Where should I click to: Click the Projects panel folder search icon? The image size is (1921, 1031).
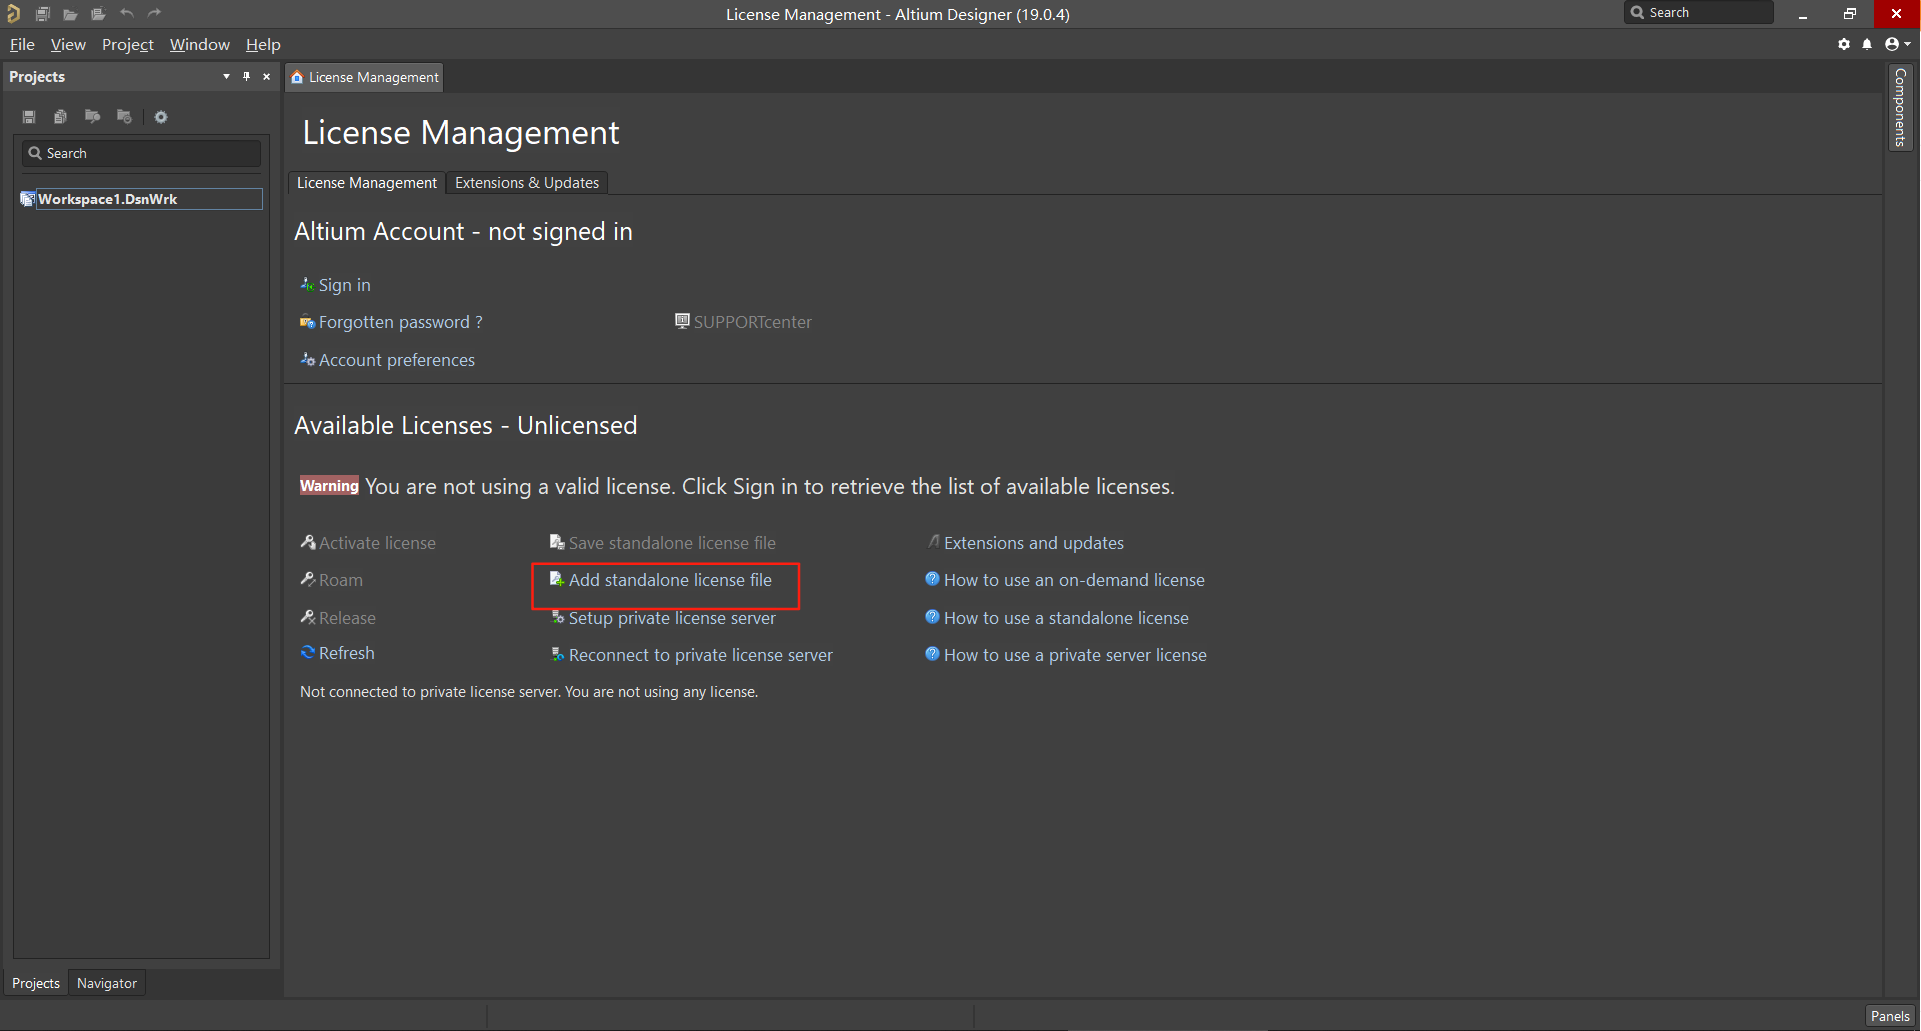[x=92, y=117]
